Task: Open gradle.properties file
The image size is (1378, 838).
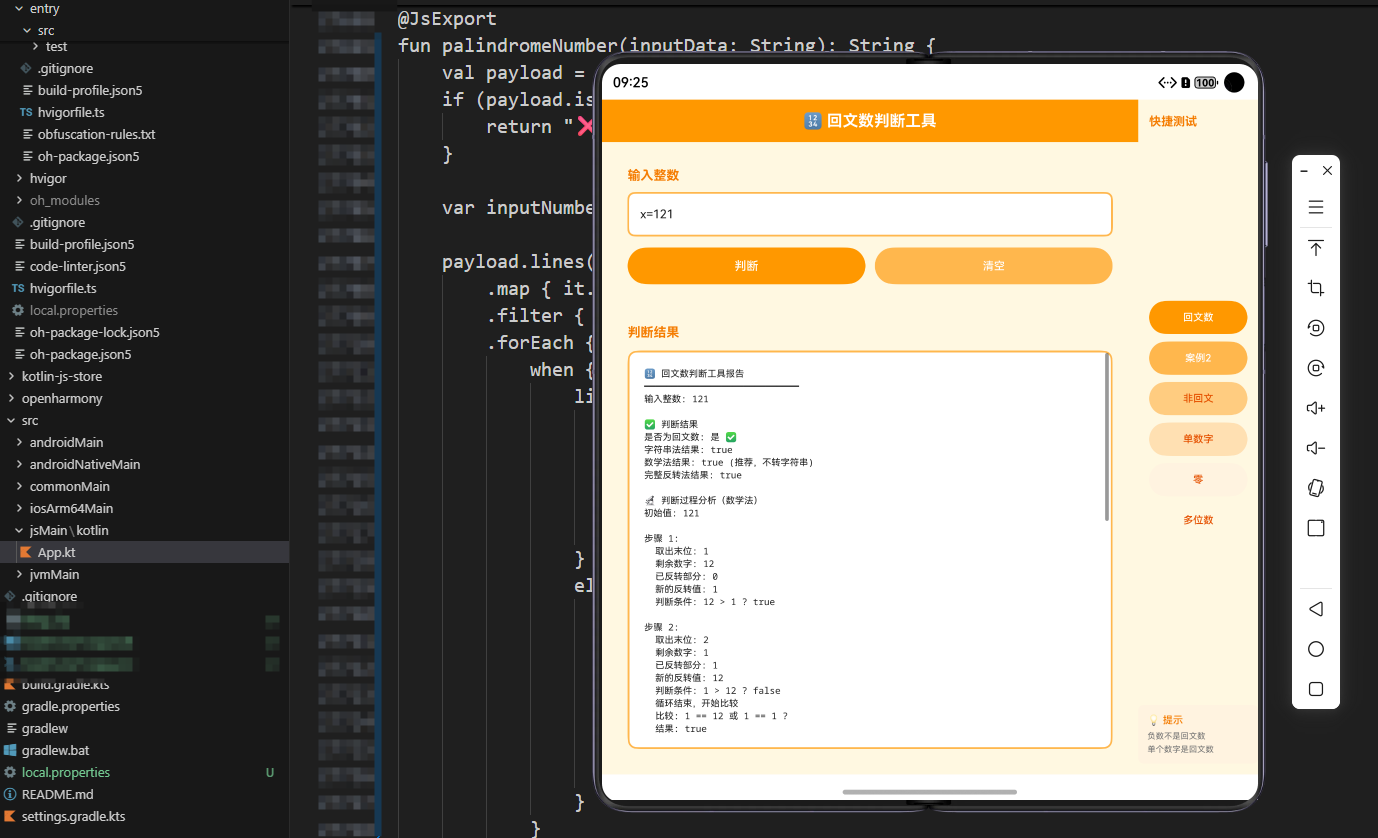Action: click(x=71, y=706)
